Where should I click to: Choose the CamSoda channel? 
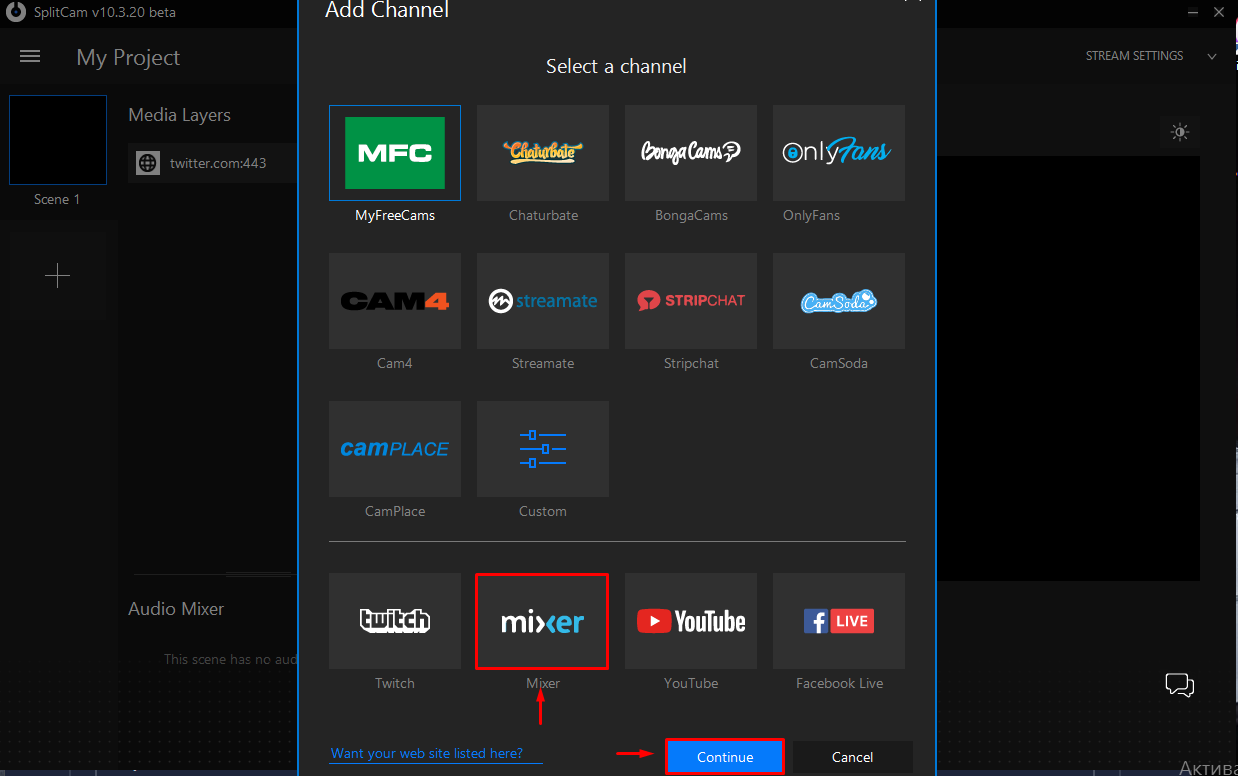[838, 300]
